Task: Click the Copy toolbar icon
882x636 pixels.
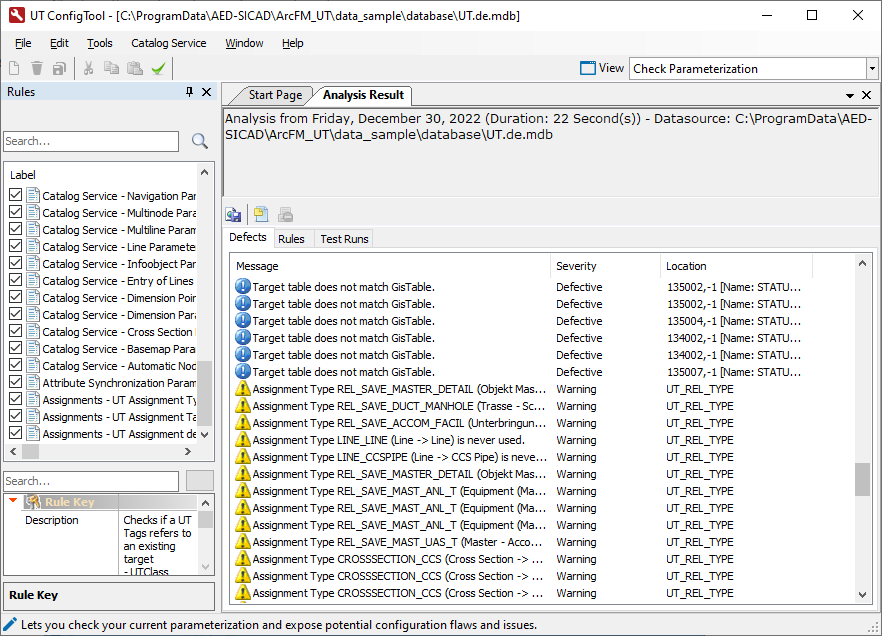Action: coord(111,69)
